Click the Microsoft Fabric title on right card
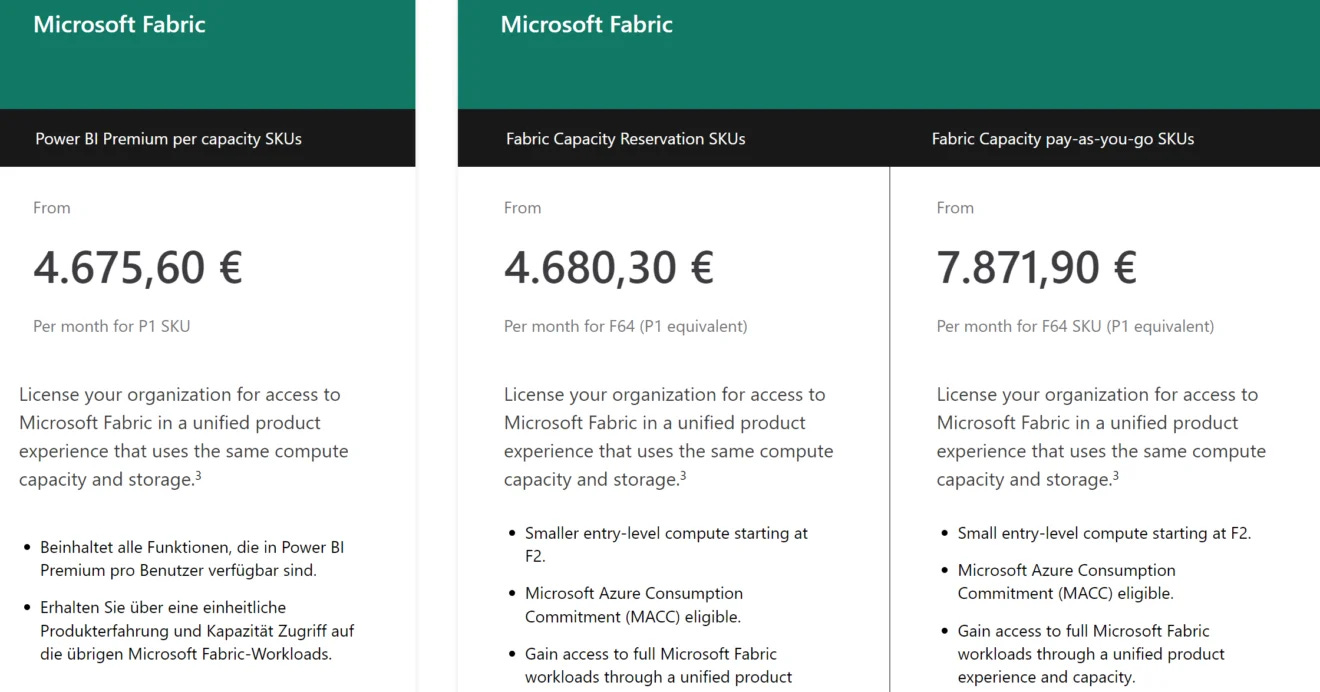1320x692 pixels. (587, 25)
